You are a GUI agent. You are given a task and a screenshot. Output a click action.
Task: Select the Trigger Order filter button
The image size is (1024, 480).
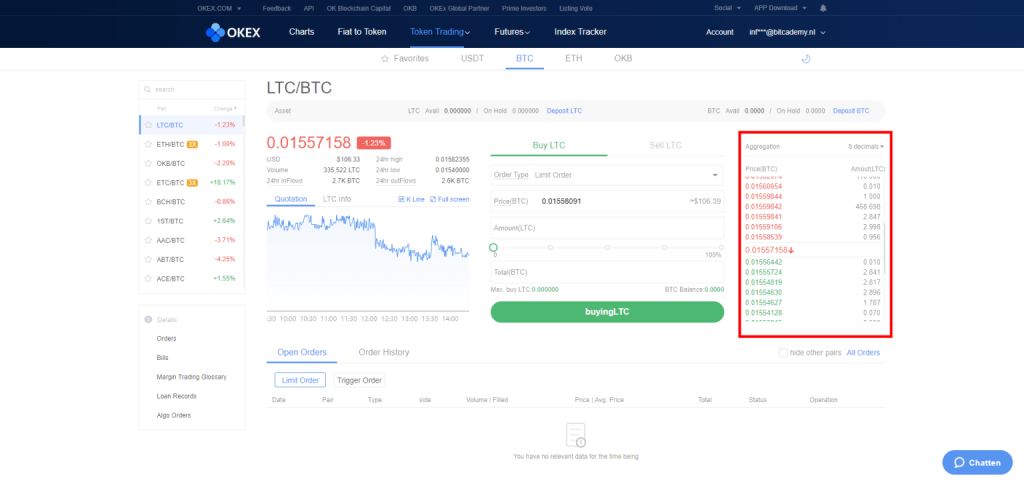359,380
